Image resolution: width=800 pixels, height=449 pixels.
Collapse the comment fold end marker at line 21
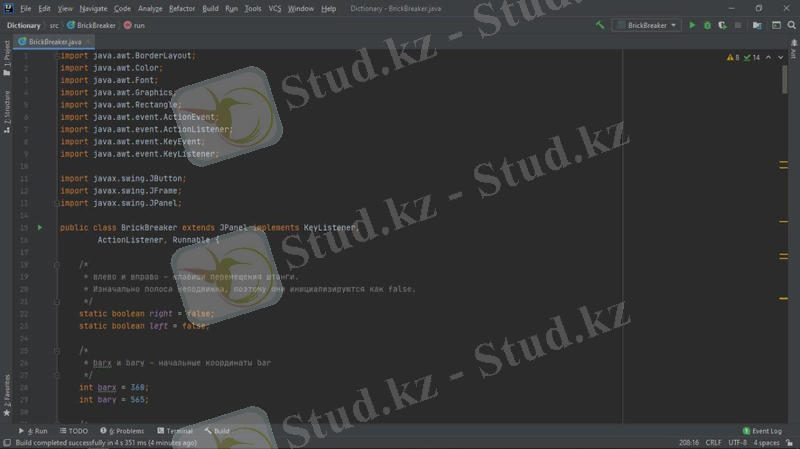tap(57, 302)
